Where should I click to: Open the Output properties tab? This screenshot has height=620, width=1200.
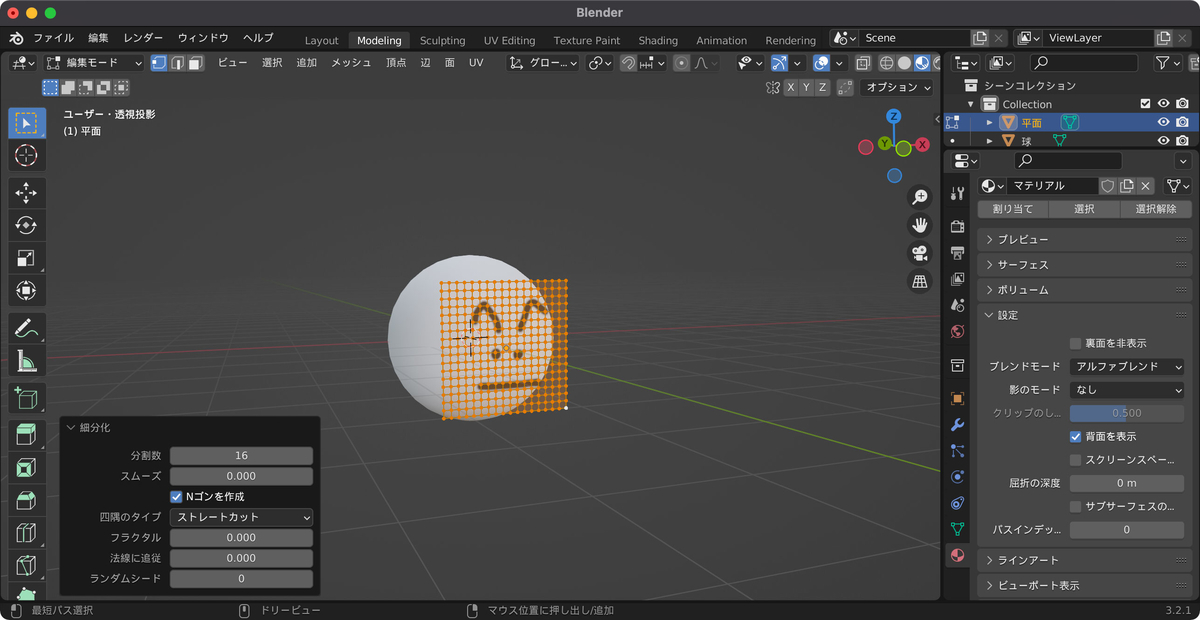tap(957, 252)
